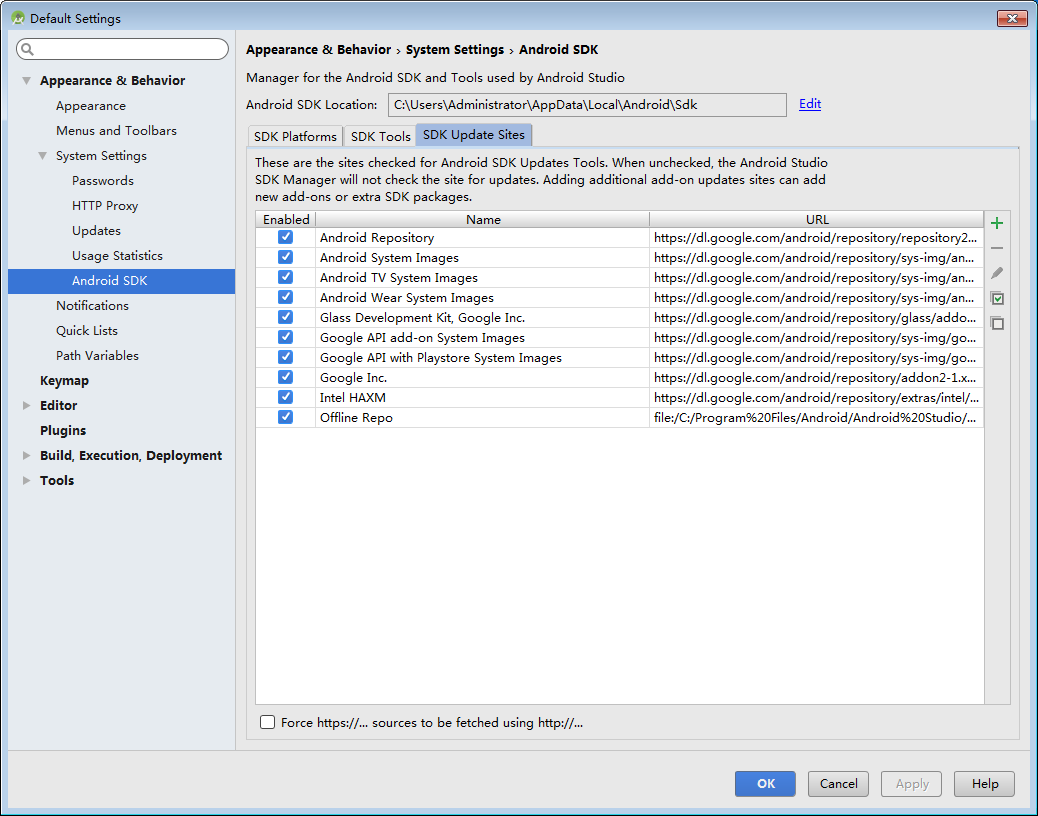
Task: Click the select all checkmark icon
Action: pos(997,298)
